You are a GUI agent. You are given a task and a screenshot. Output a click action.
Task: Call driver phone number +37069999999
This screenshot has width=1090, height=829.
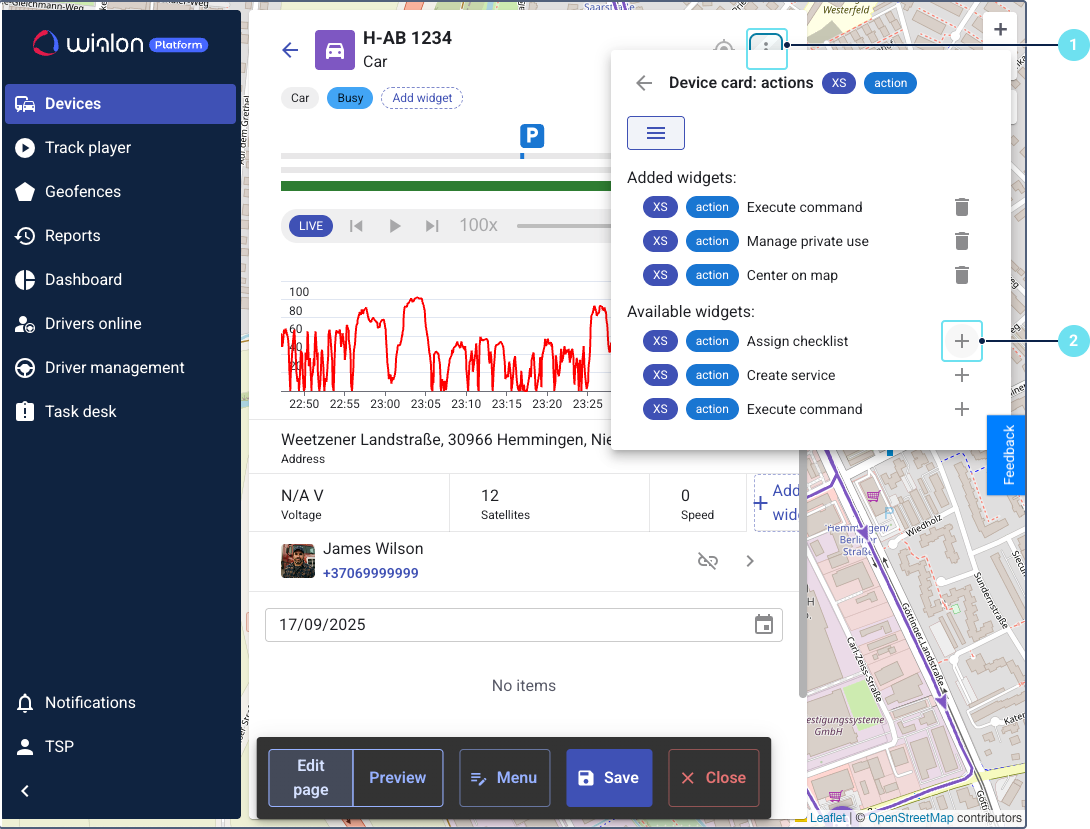point(370,573)
